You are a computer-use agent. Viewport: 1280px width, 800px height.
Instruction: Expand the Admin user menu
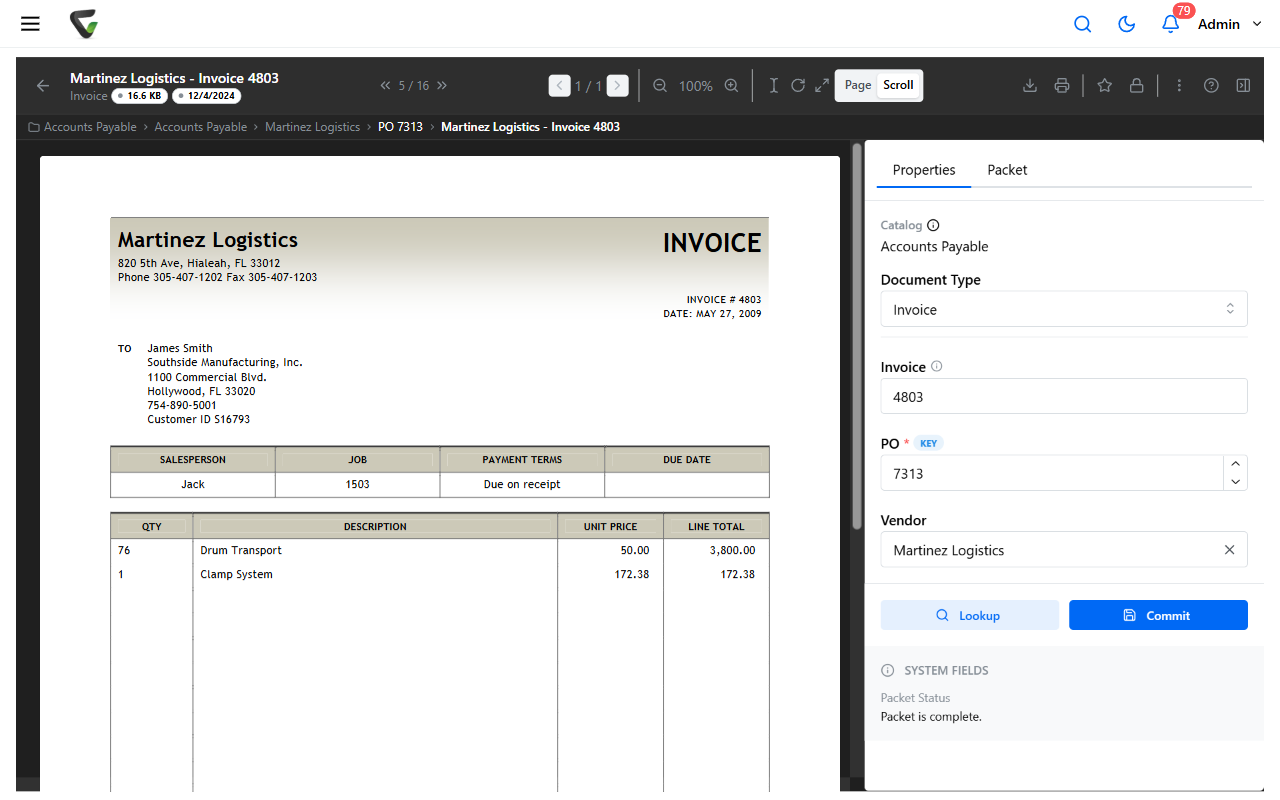pos(1230,24)
